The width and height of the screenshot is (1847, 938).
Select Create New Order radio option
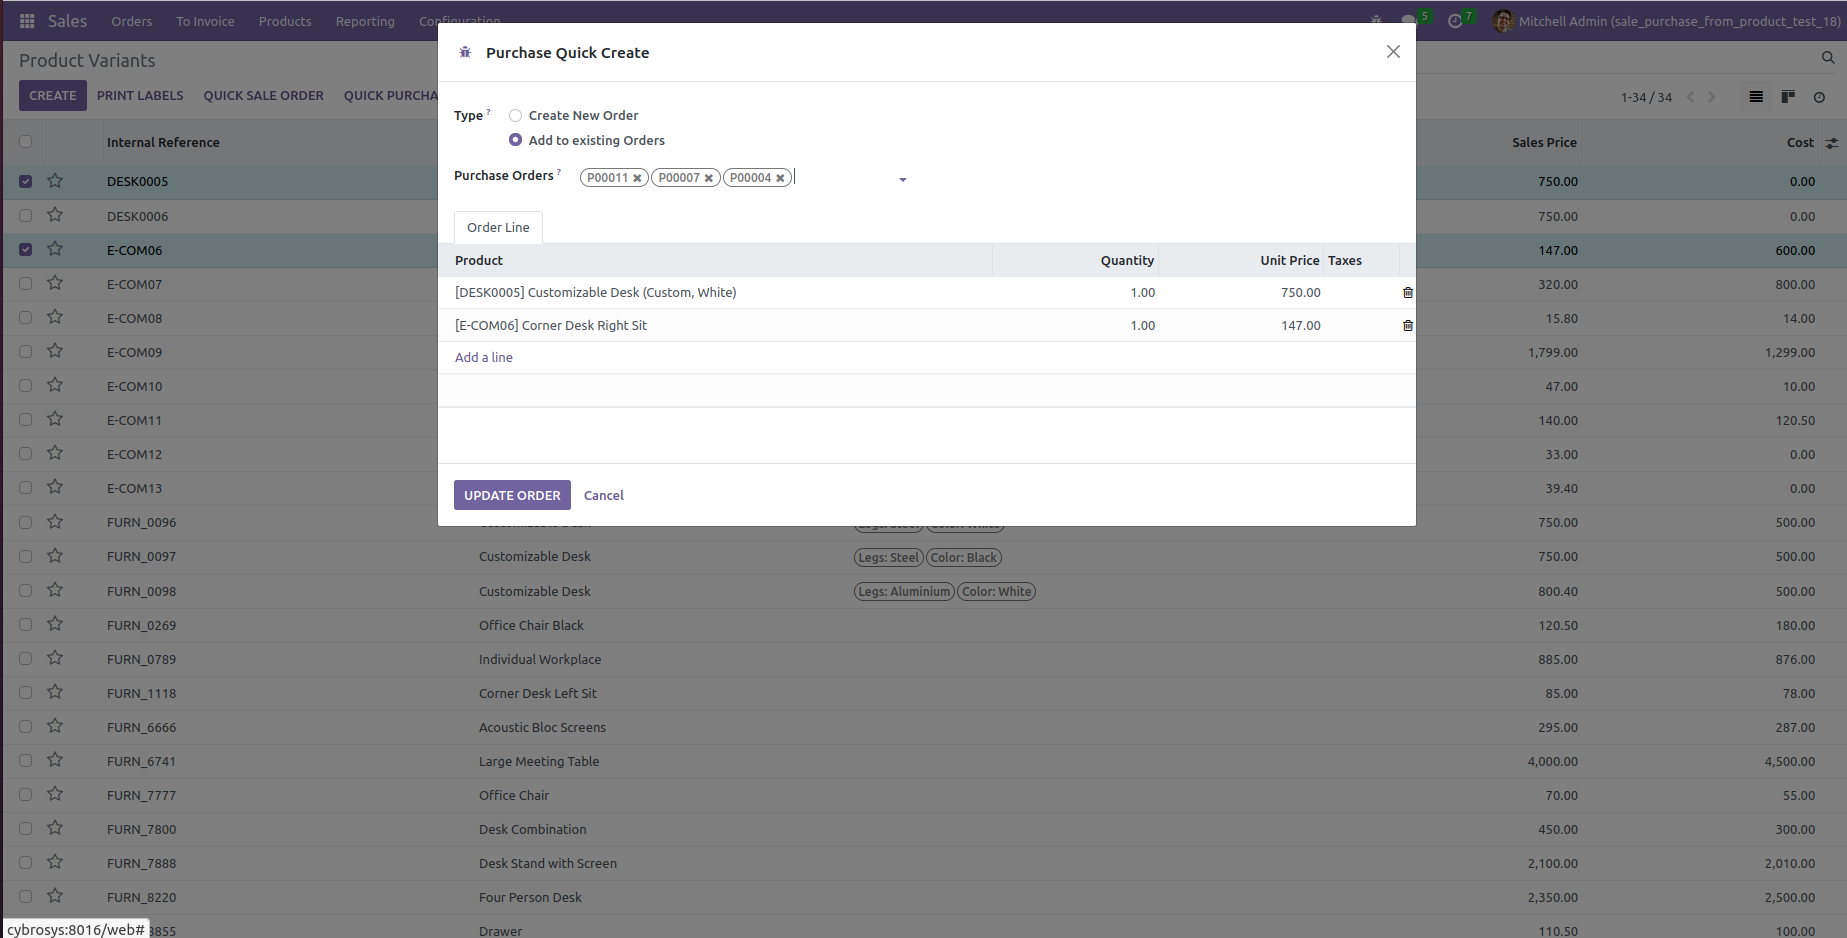(515, 116)
